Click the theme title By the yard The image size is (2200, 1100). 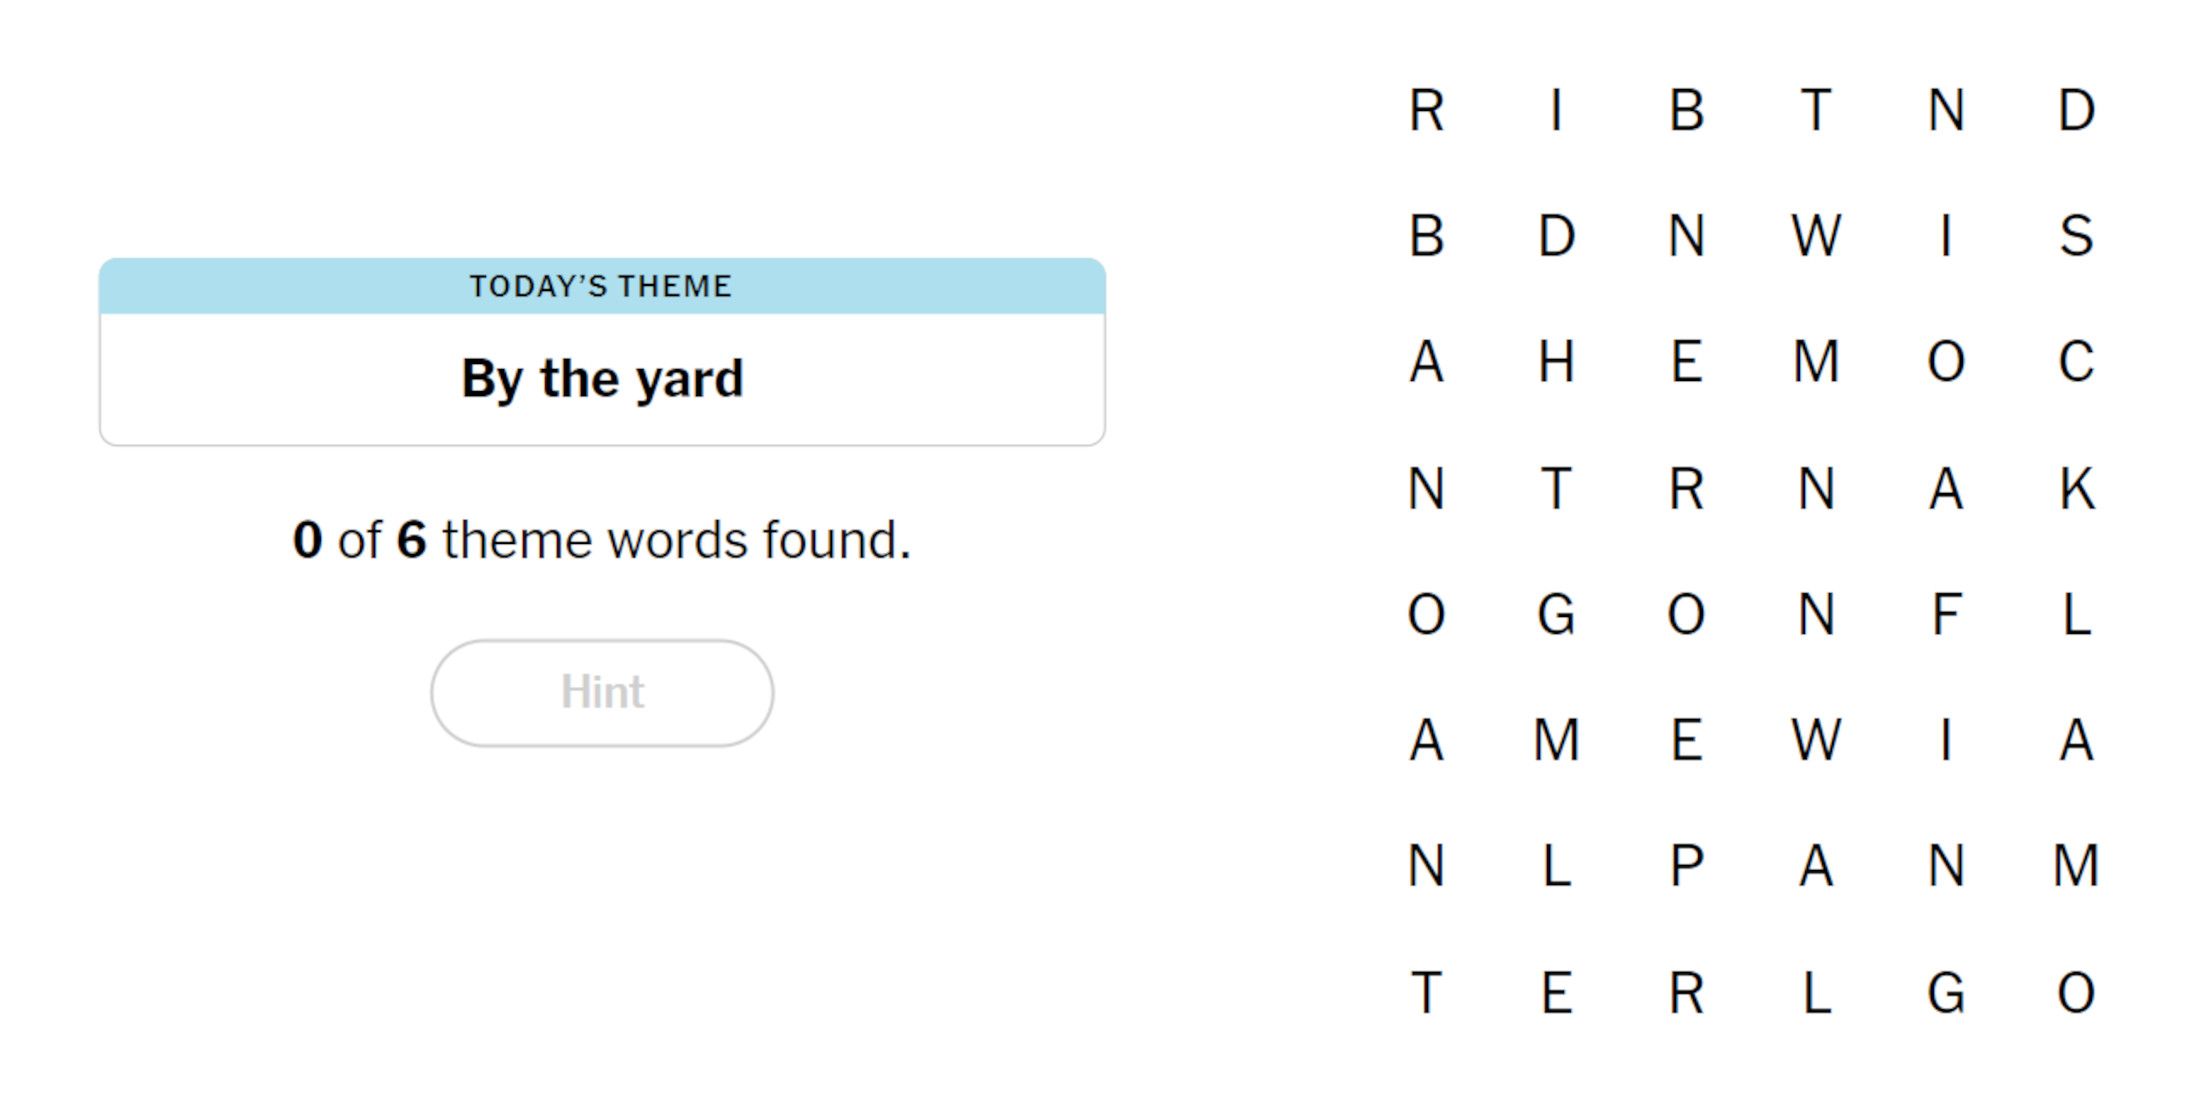coord(600,377)
